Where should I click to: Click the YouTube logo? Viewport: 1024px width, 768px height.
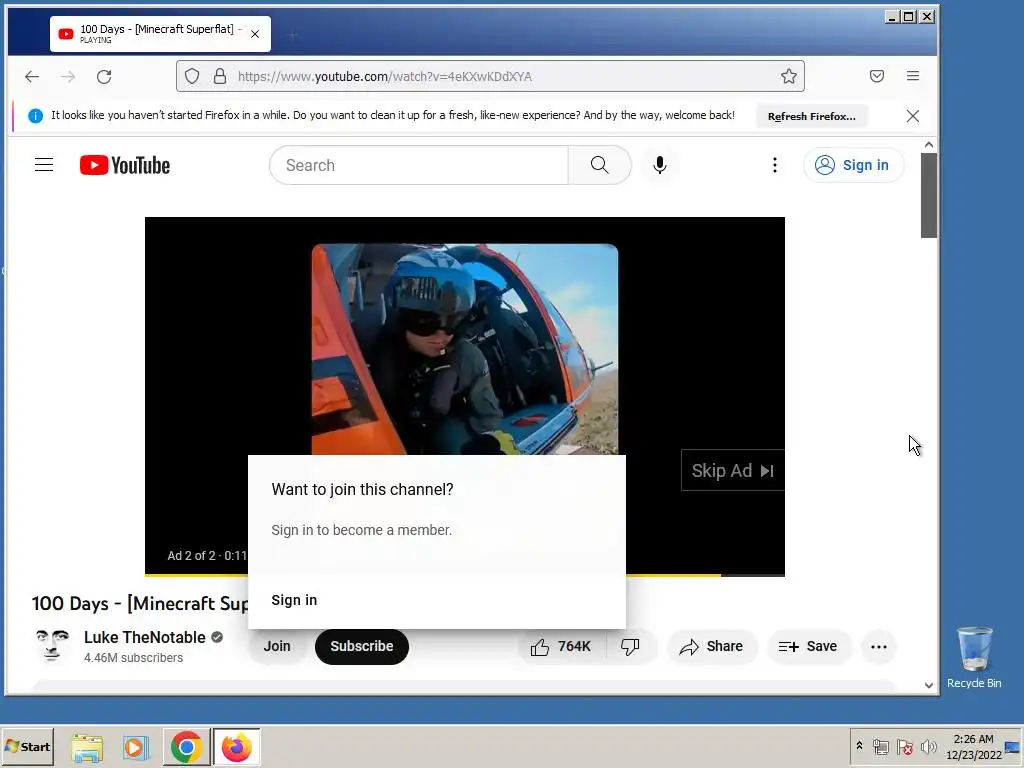[x=125, y=165]
